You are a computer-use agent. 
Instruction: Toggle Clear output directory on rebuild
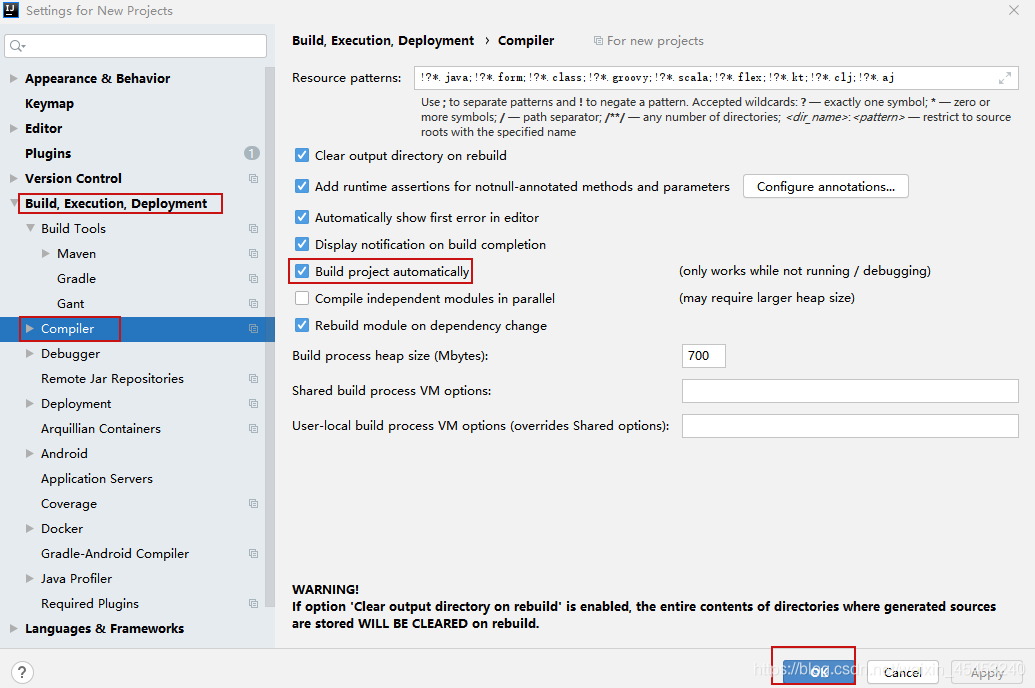tap(302, 155)
